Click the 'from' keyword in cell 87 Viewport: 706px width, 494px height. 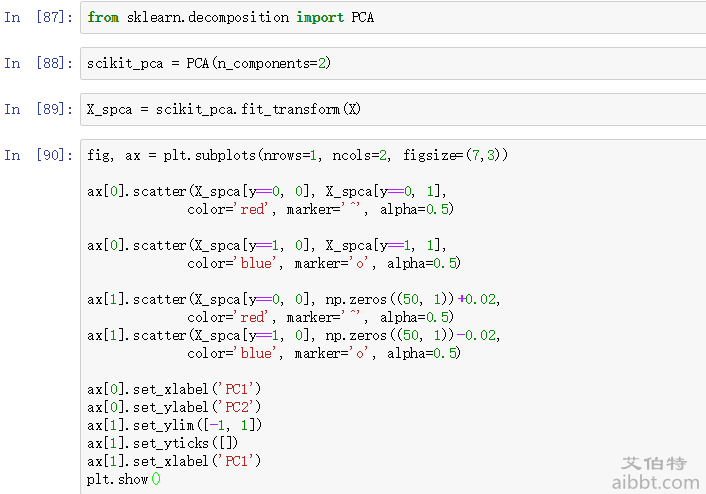click(x=103, y=17)
